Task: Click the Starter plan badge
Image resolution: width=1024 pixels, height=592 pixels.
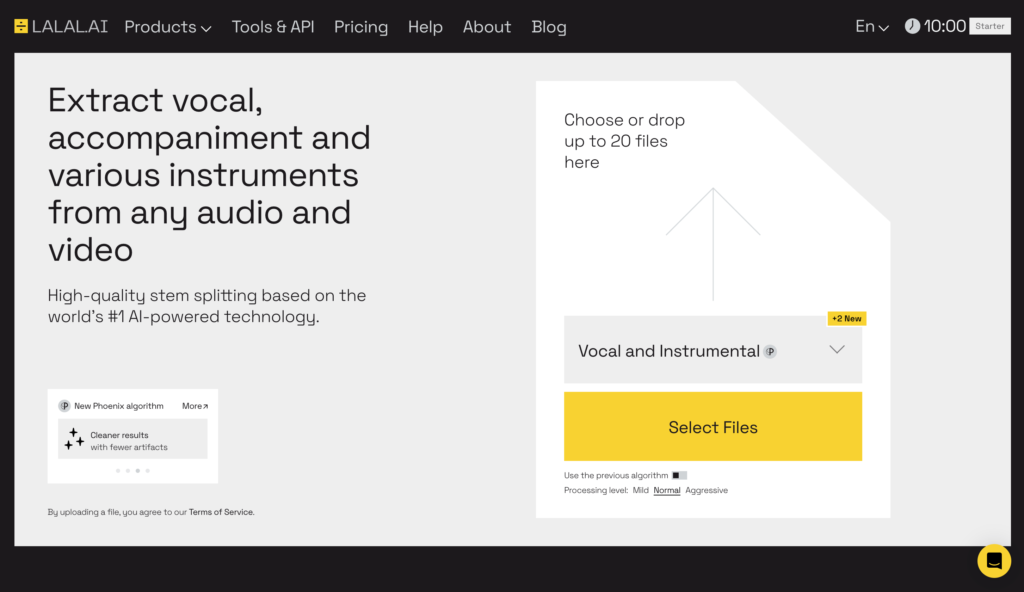Action: click(989, 27)
